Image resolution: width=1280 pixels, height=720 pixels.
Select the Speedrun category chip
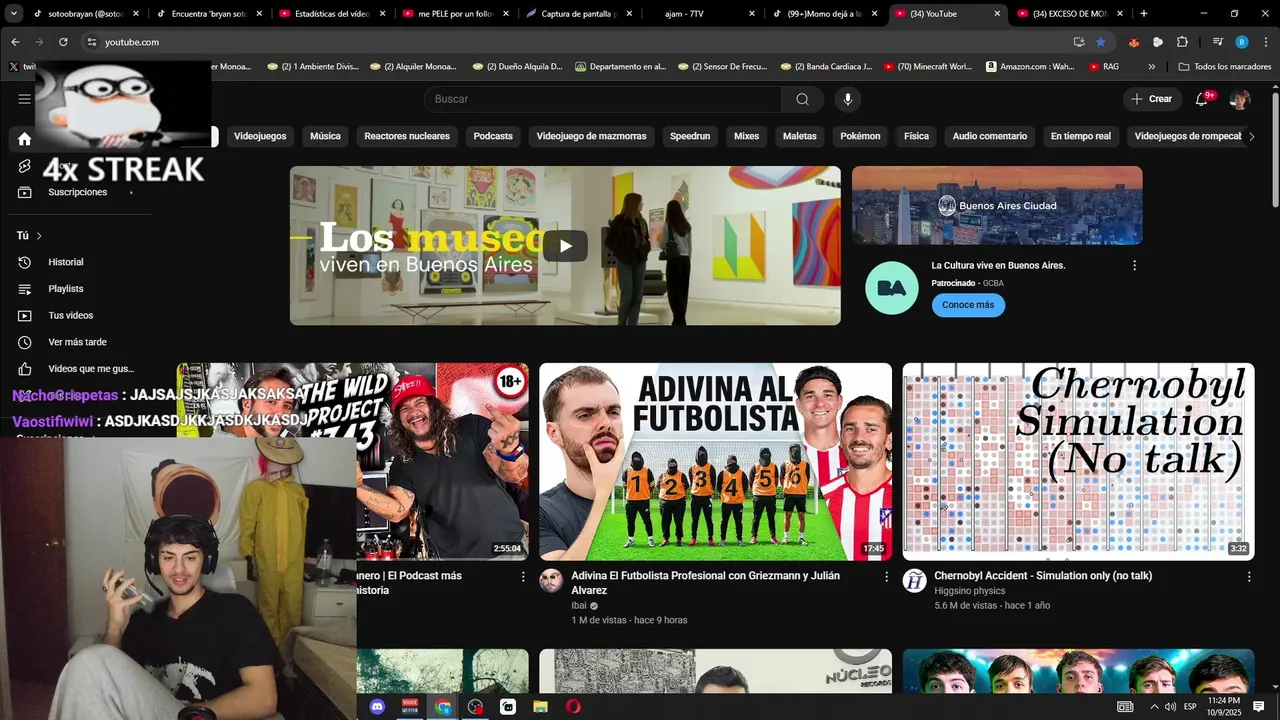pos(690,136)
